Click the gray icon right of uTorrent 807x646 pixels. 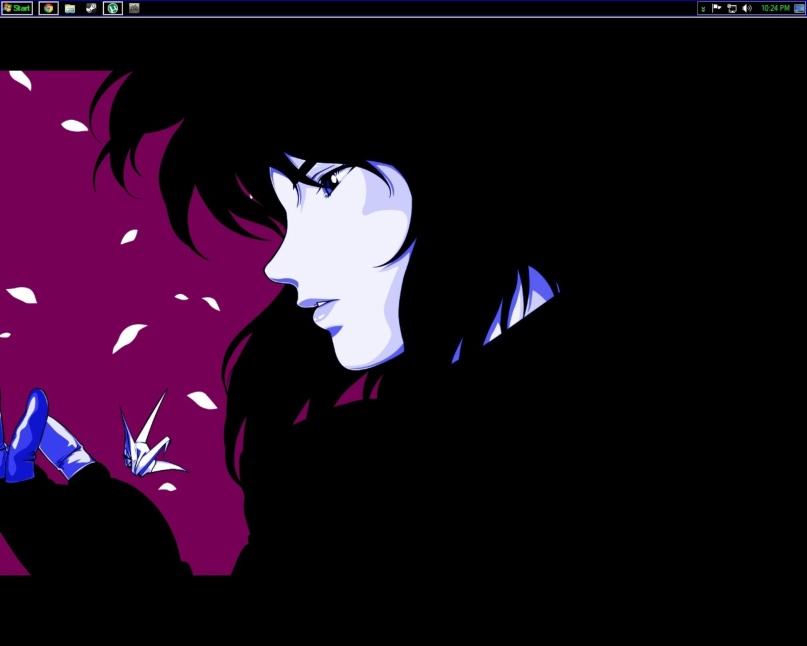pos(134,8)
